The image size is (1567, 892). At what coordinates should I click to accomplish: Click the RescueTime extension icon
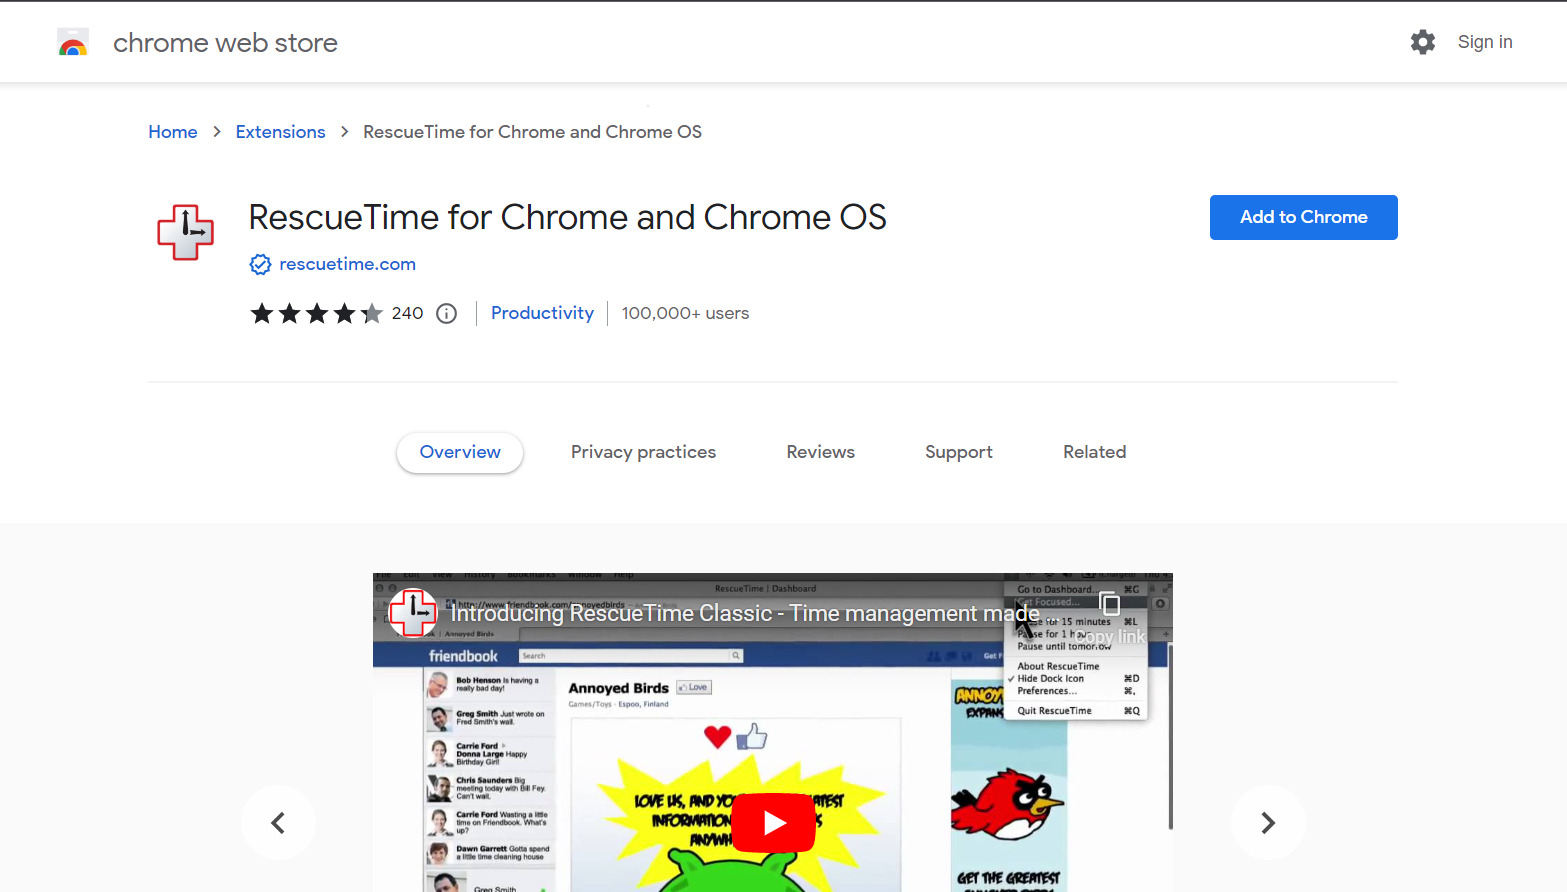click(185, 231)
